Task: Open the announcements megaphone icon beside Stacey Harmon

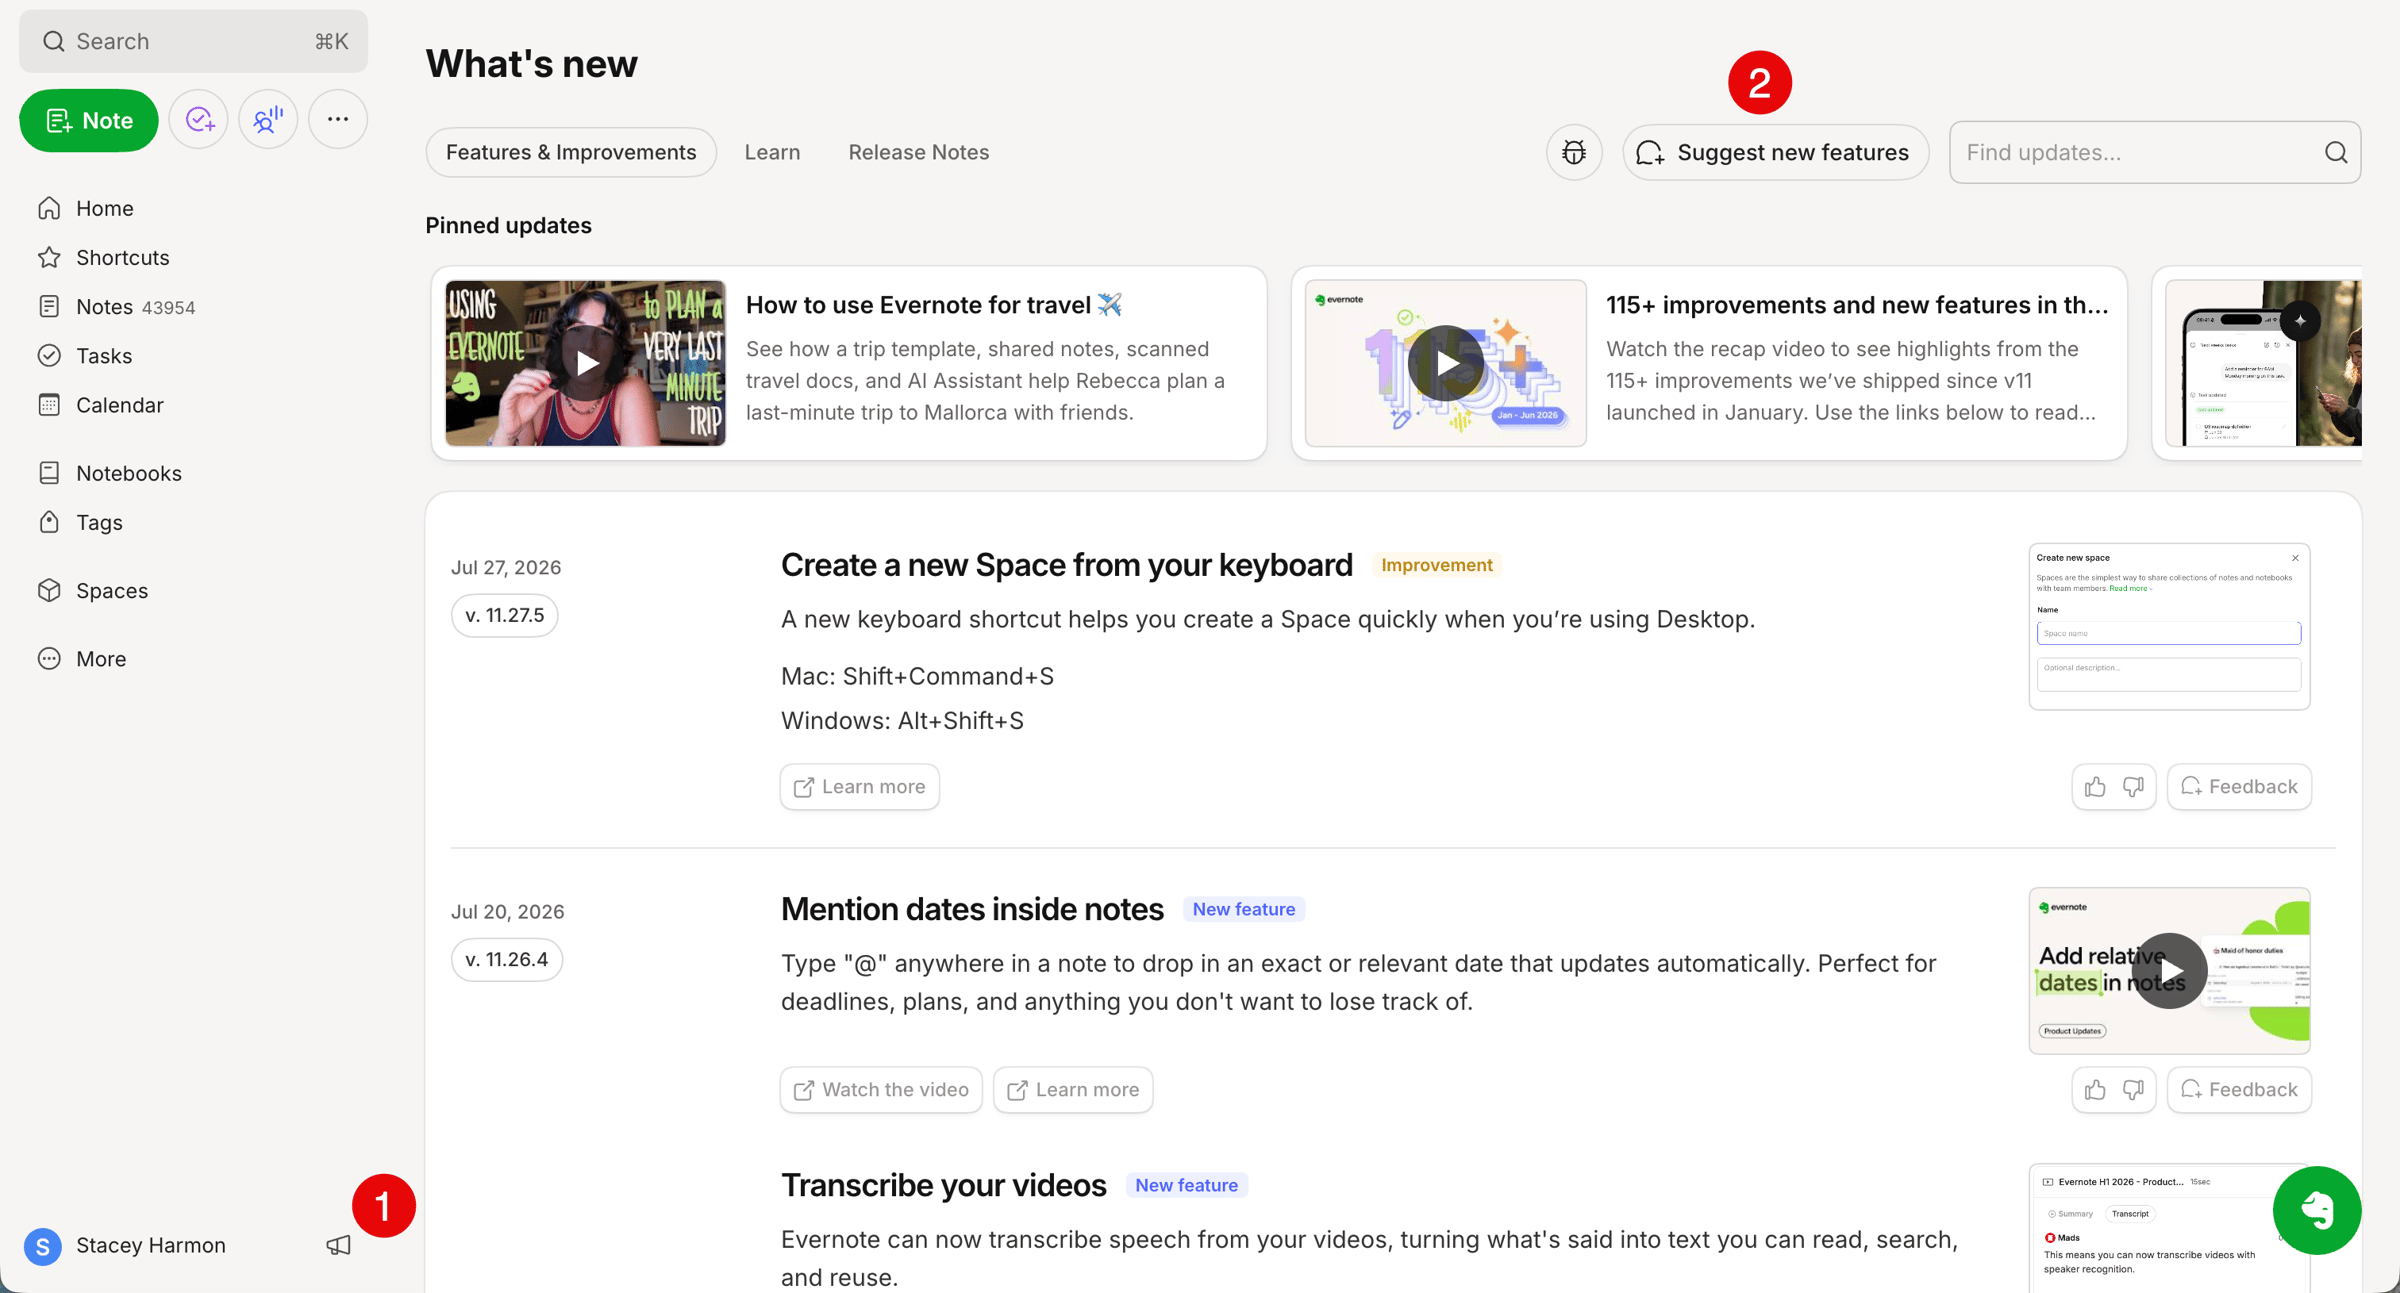Action: click(339, 1245)
